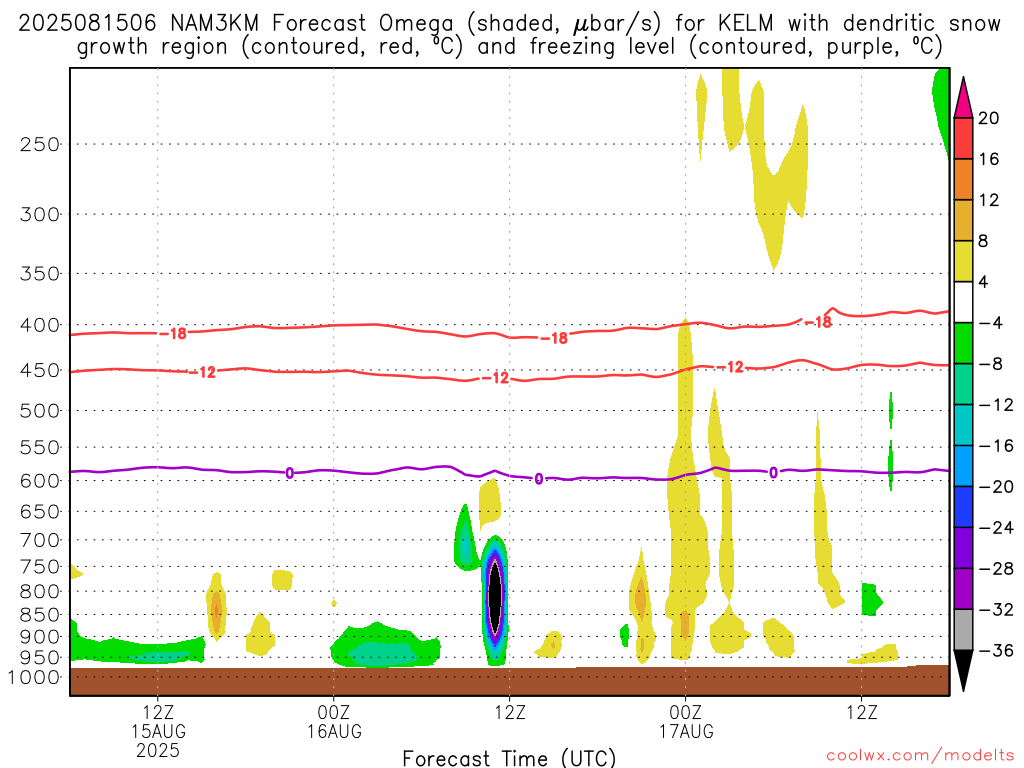Click the gray -32 to -36 colorbar swatch

coord(963,630)
